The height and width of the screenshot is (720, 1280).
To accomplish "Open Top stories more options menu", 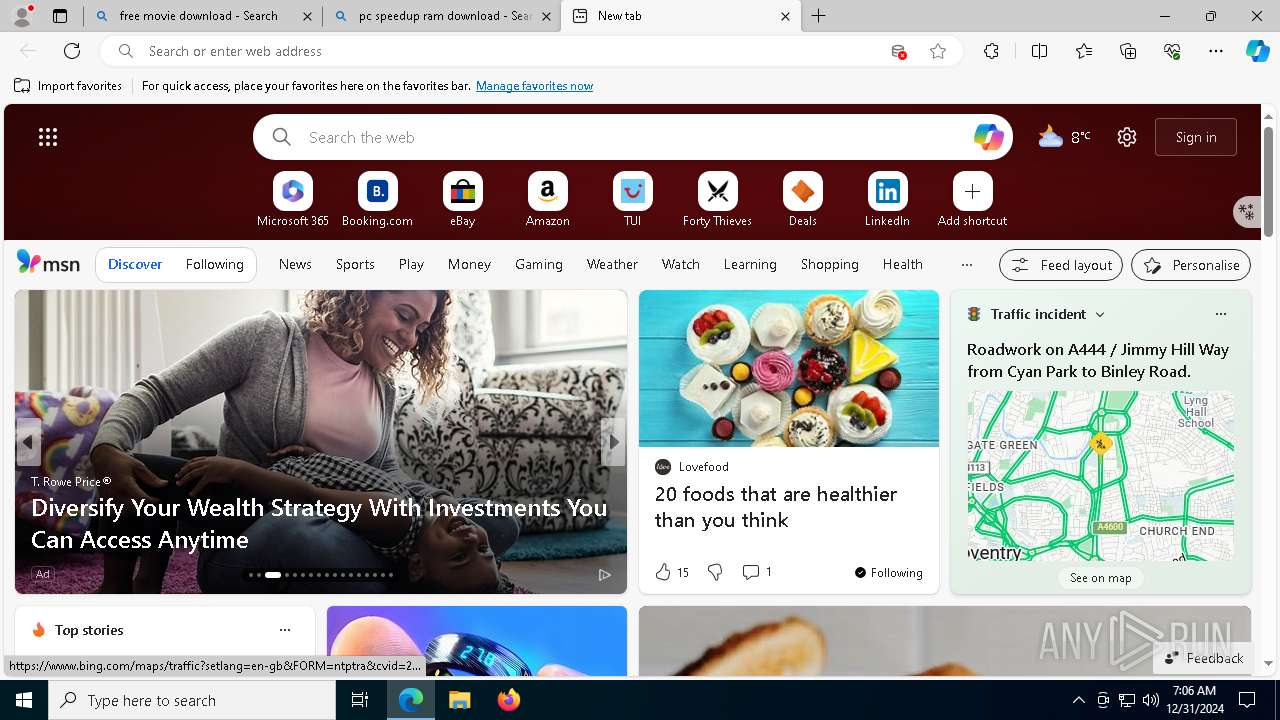I will (285, 630).
